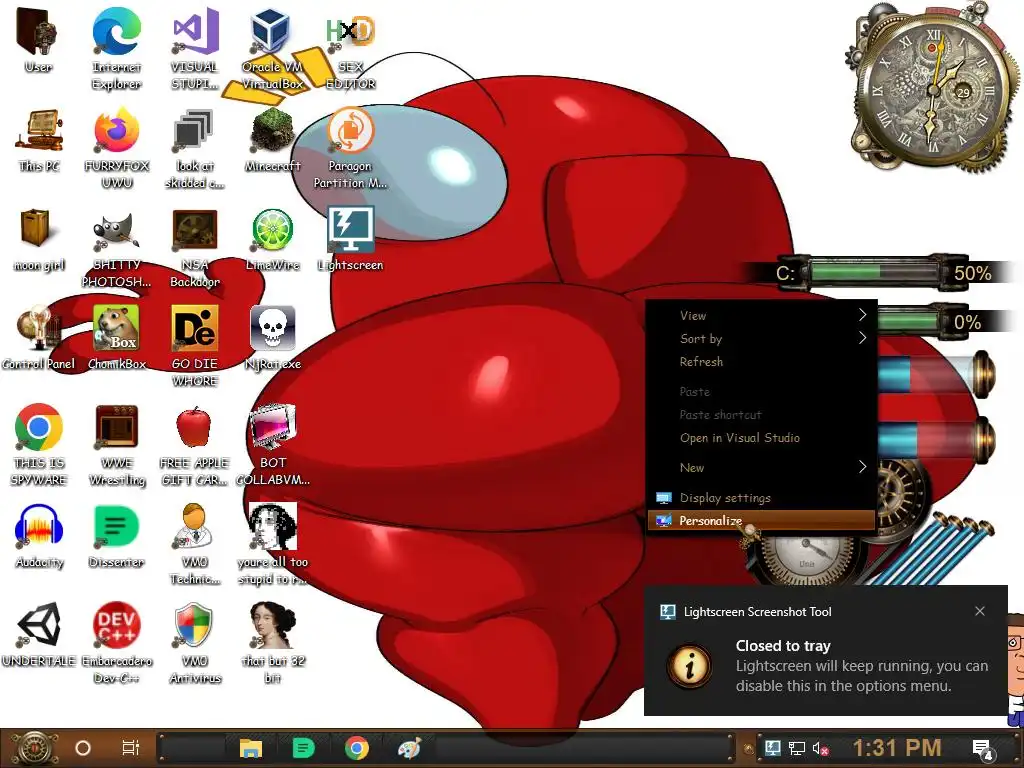1024x768 pixels.
Task: Choose Open in Visual Studio
Action: tap(761, 438)
